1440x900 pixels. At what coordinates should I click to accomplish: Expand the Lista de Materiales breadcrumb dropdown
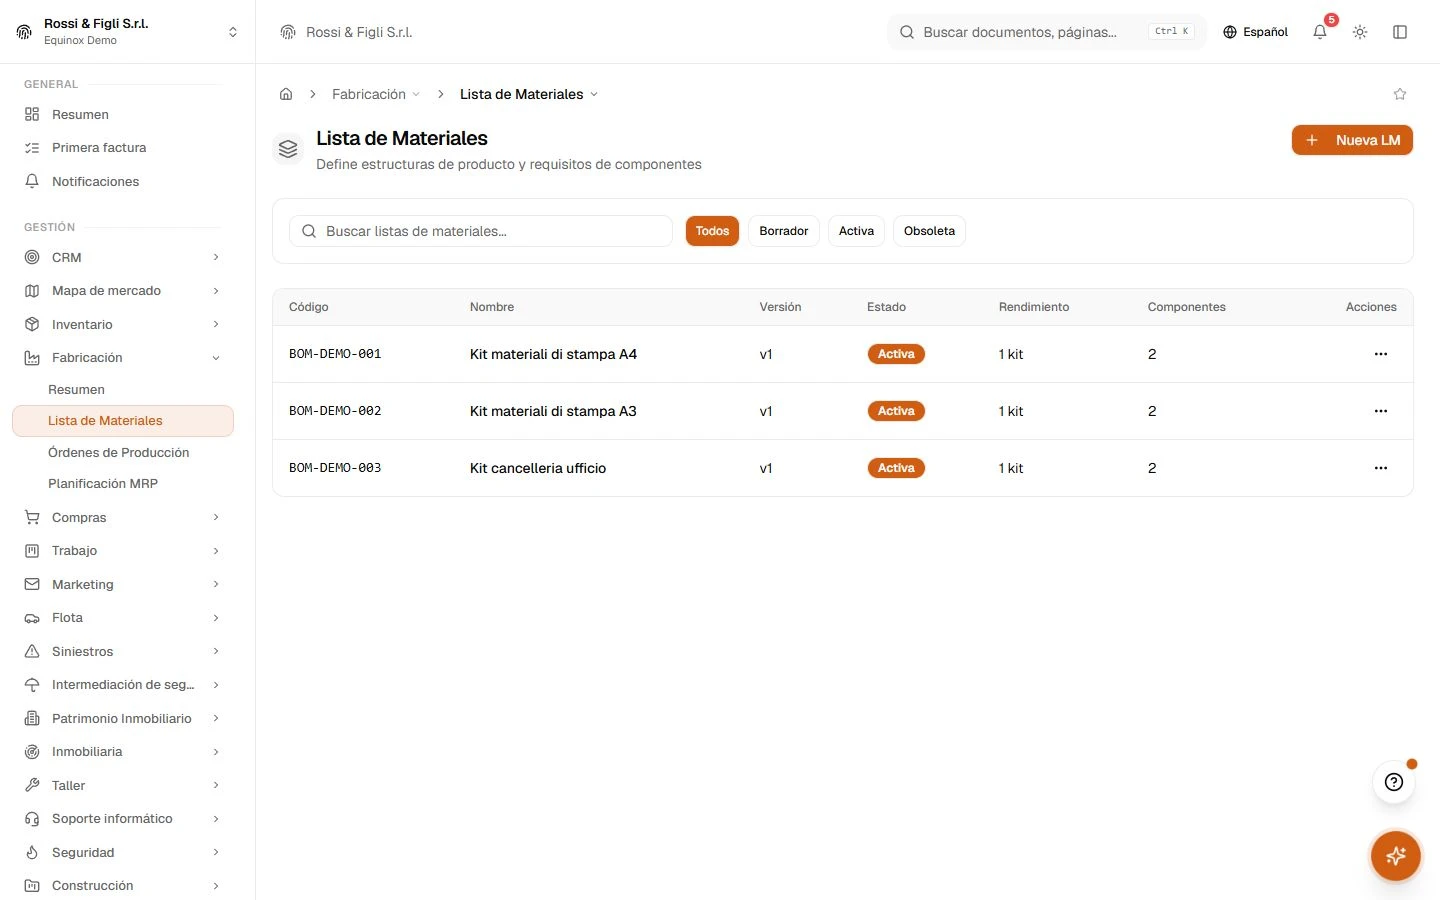click(529, 94)
